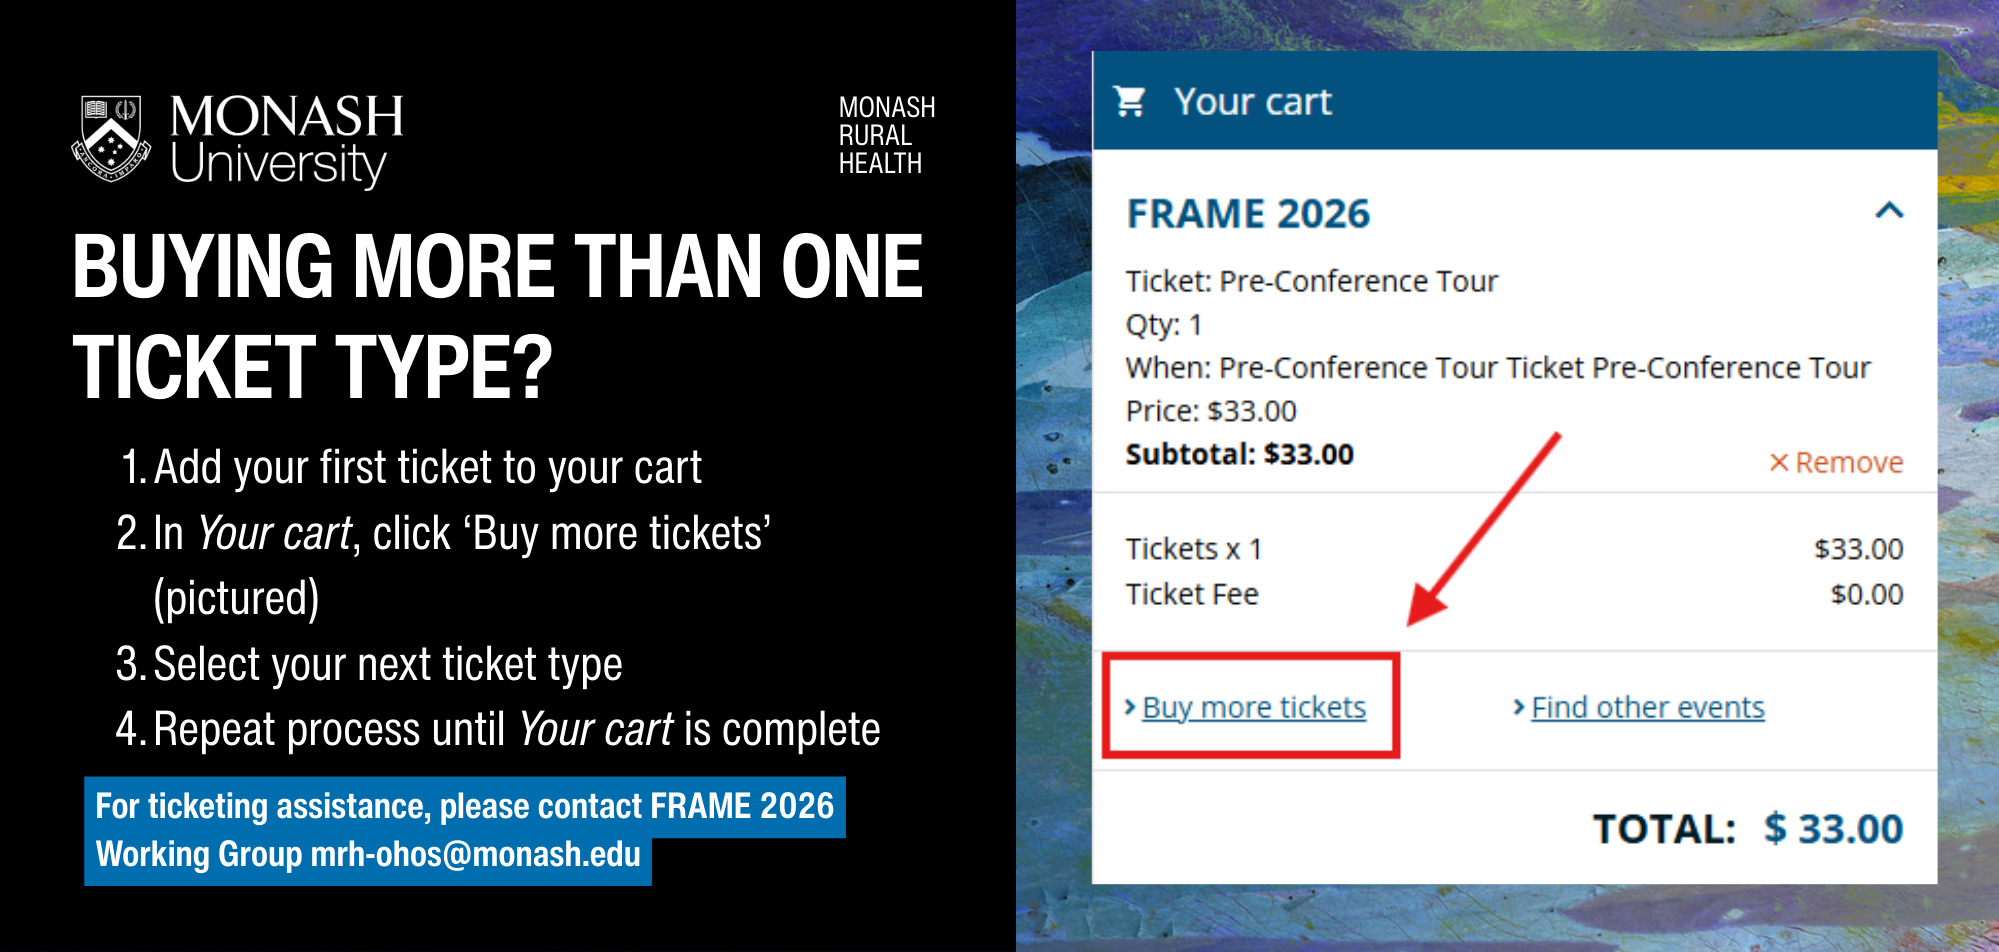The width and height of the screenshot is (1999, 952).
Task: Collapse the FRAME 2026 cart section
Action: [1889, 211]
